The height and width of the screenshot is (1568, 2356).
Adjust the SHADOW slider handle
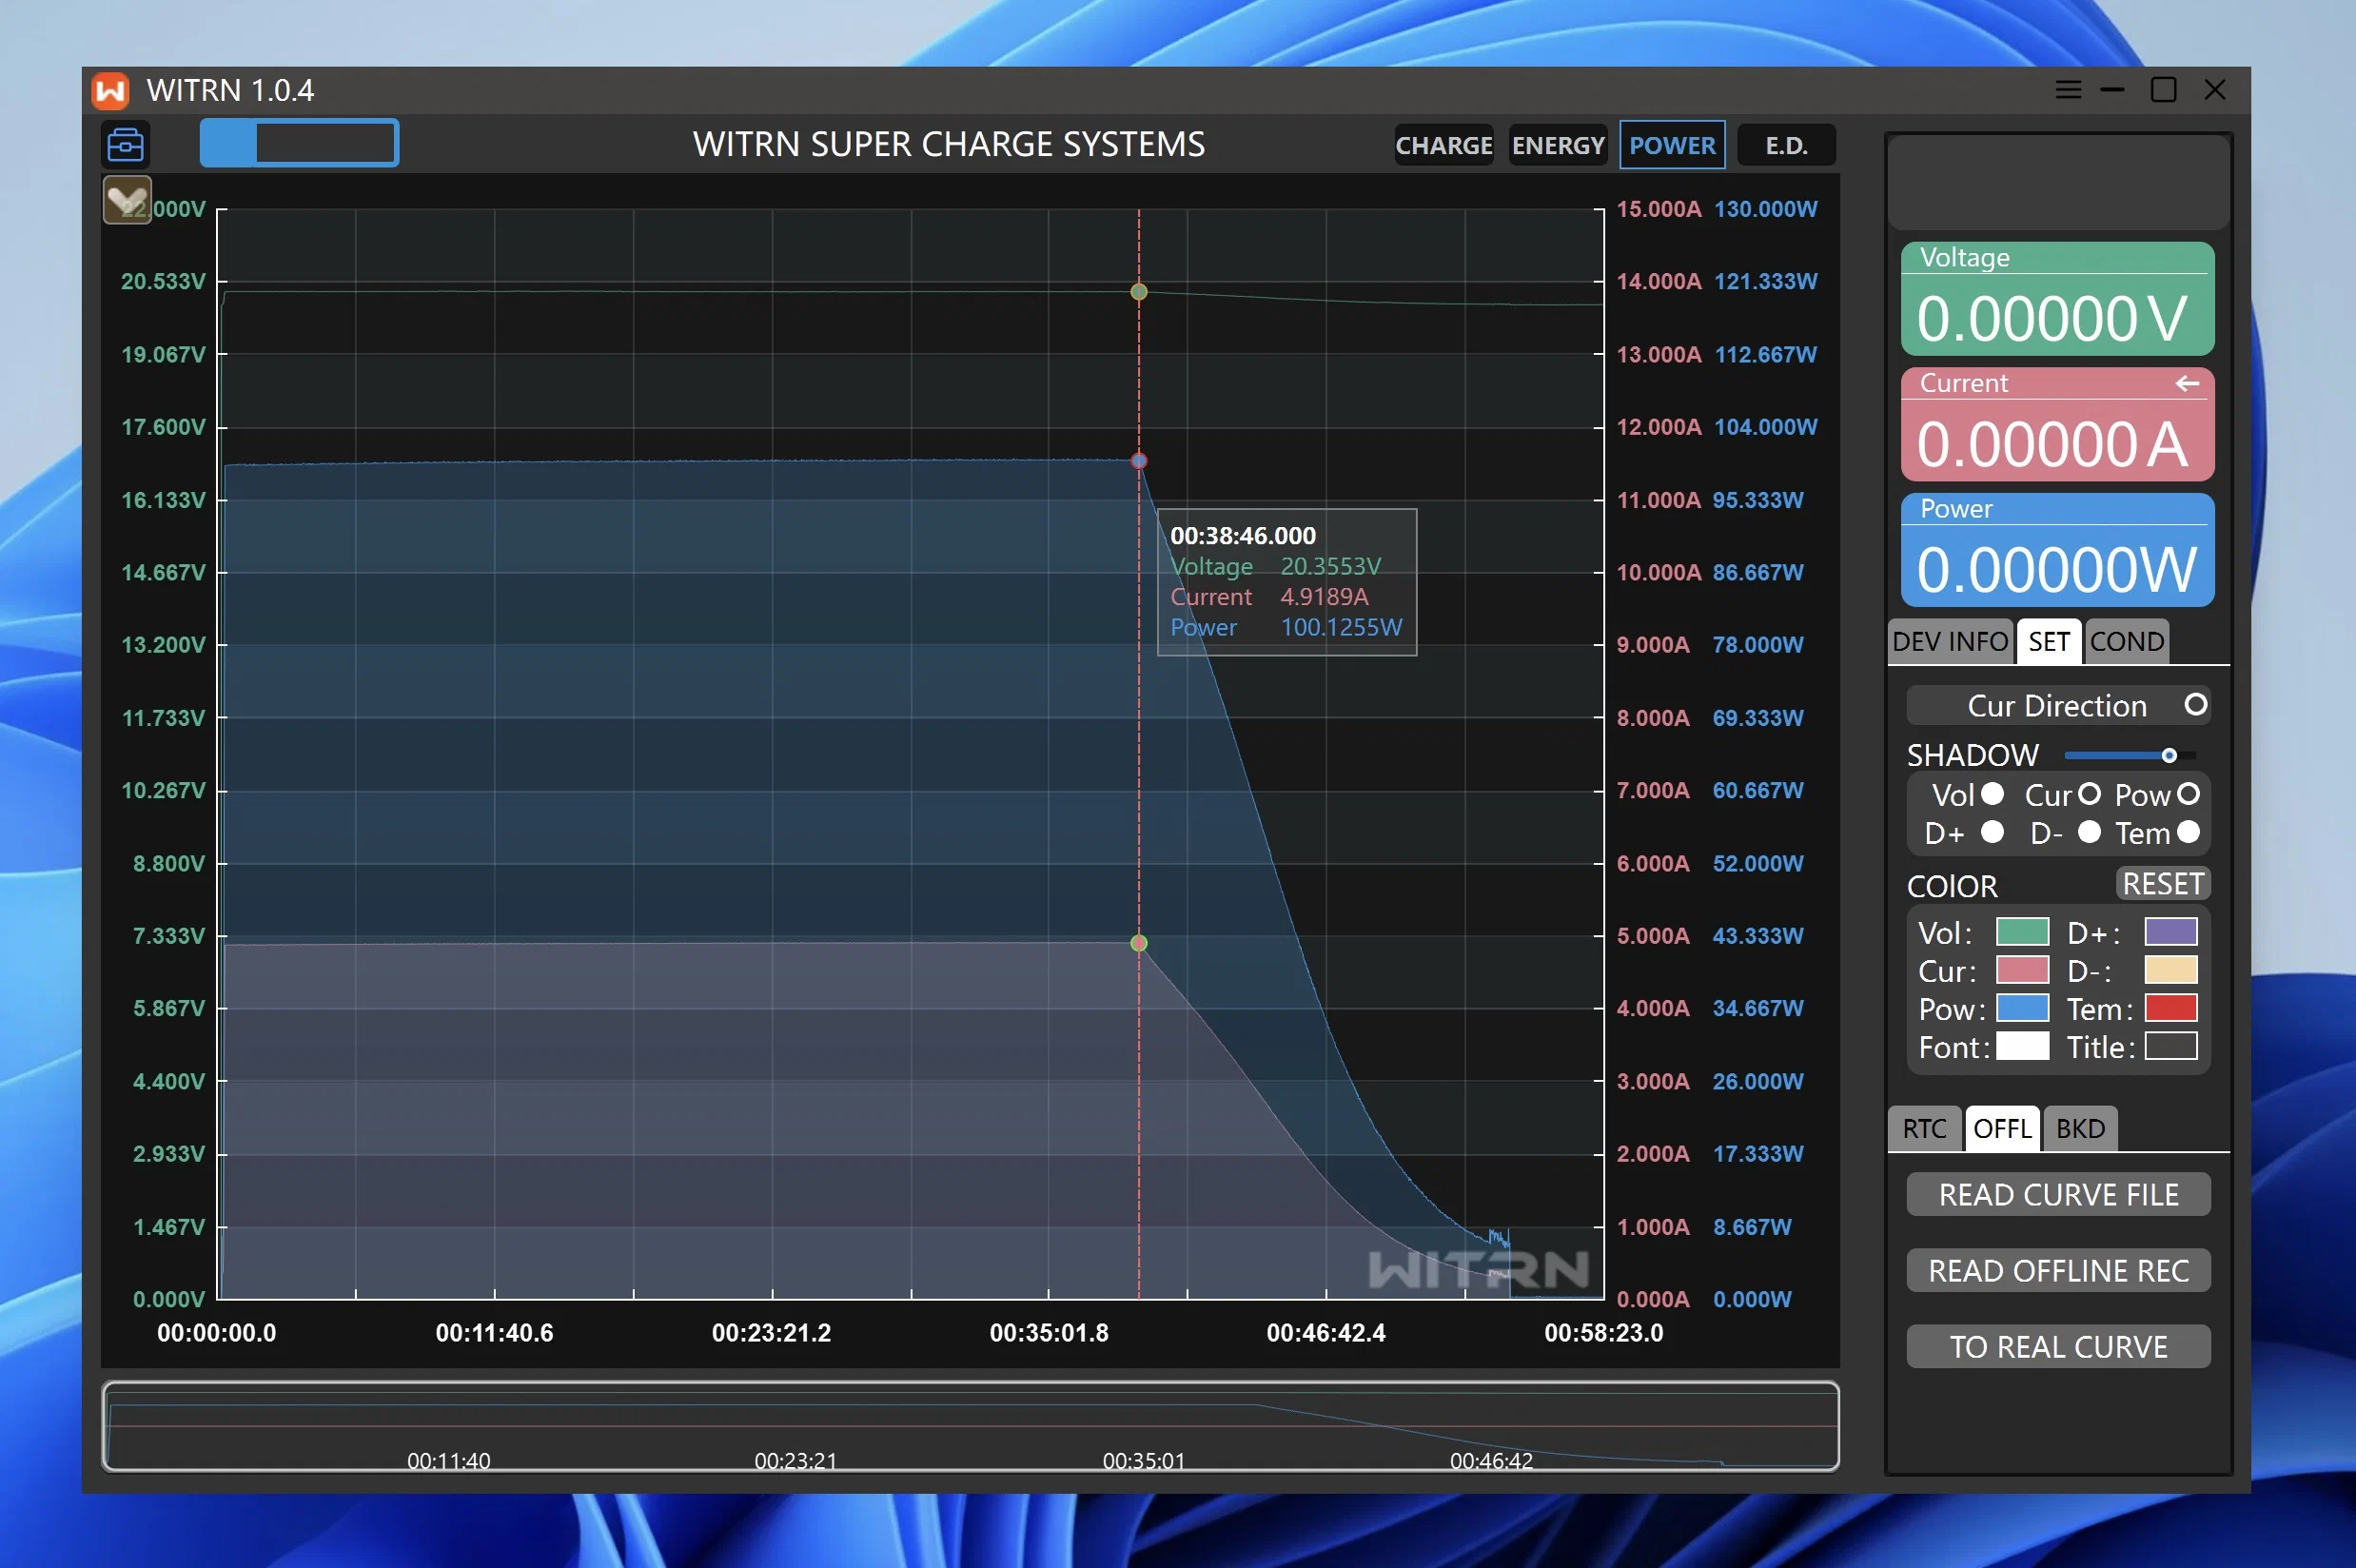(x=2168, y=755)
